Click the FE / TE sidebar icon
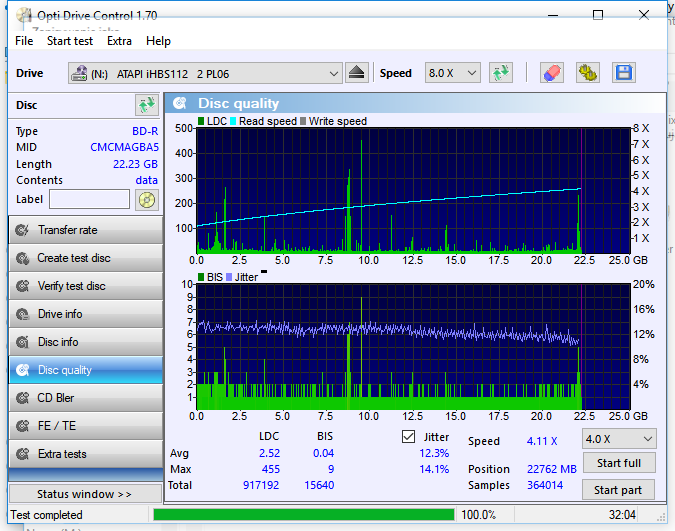 click(22, 426)
